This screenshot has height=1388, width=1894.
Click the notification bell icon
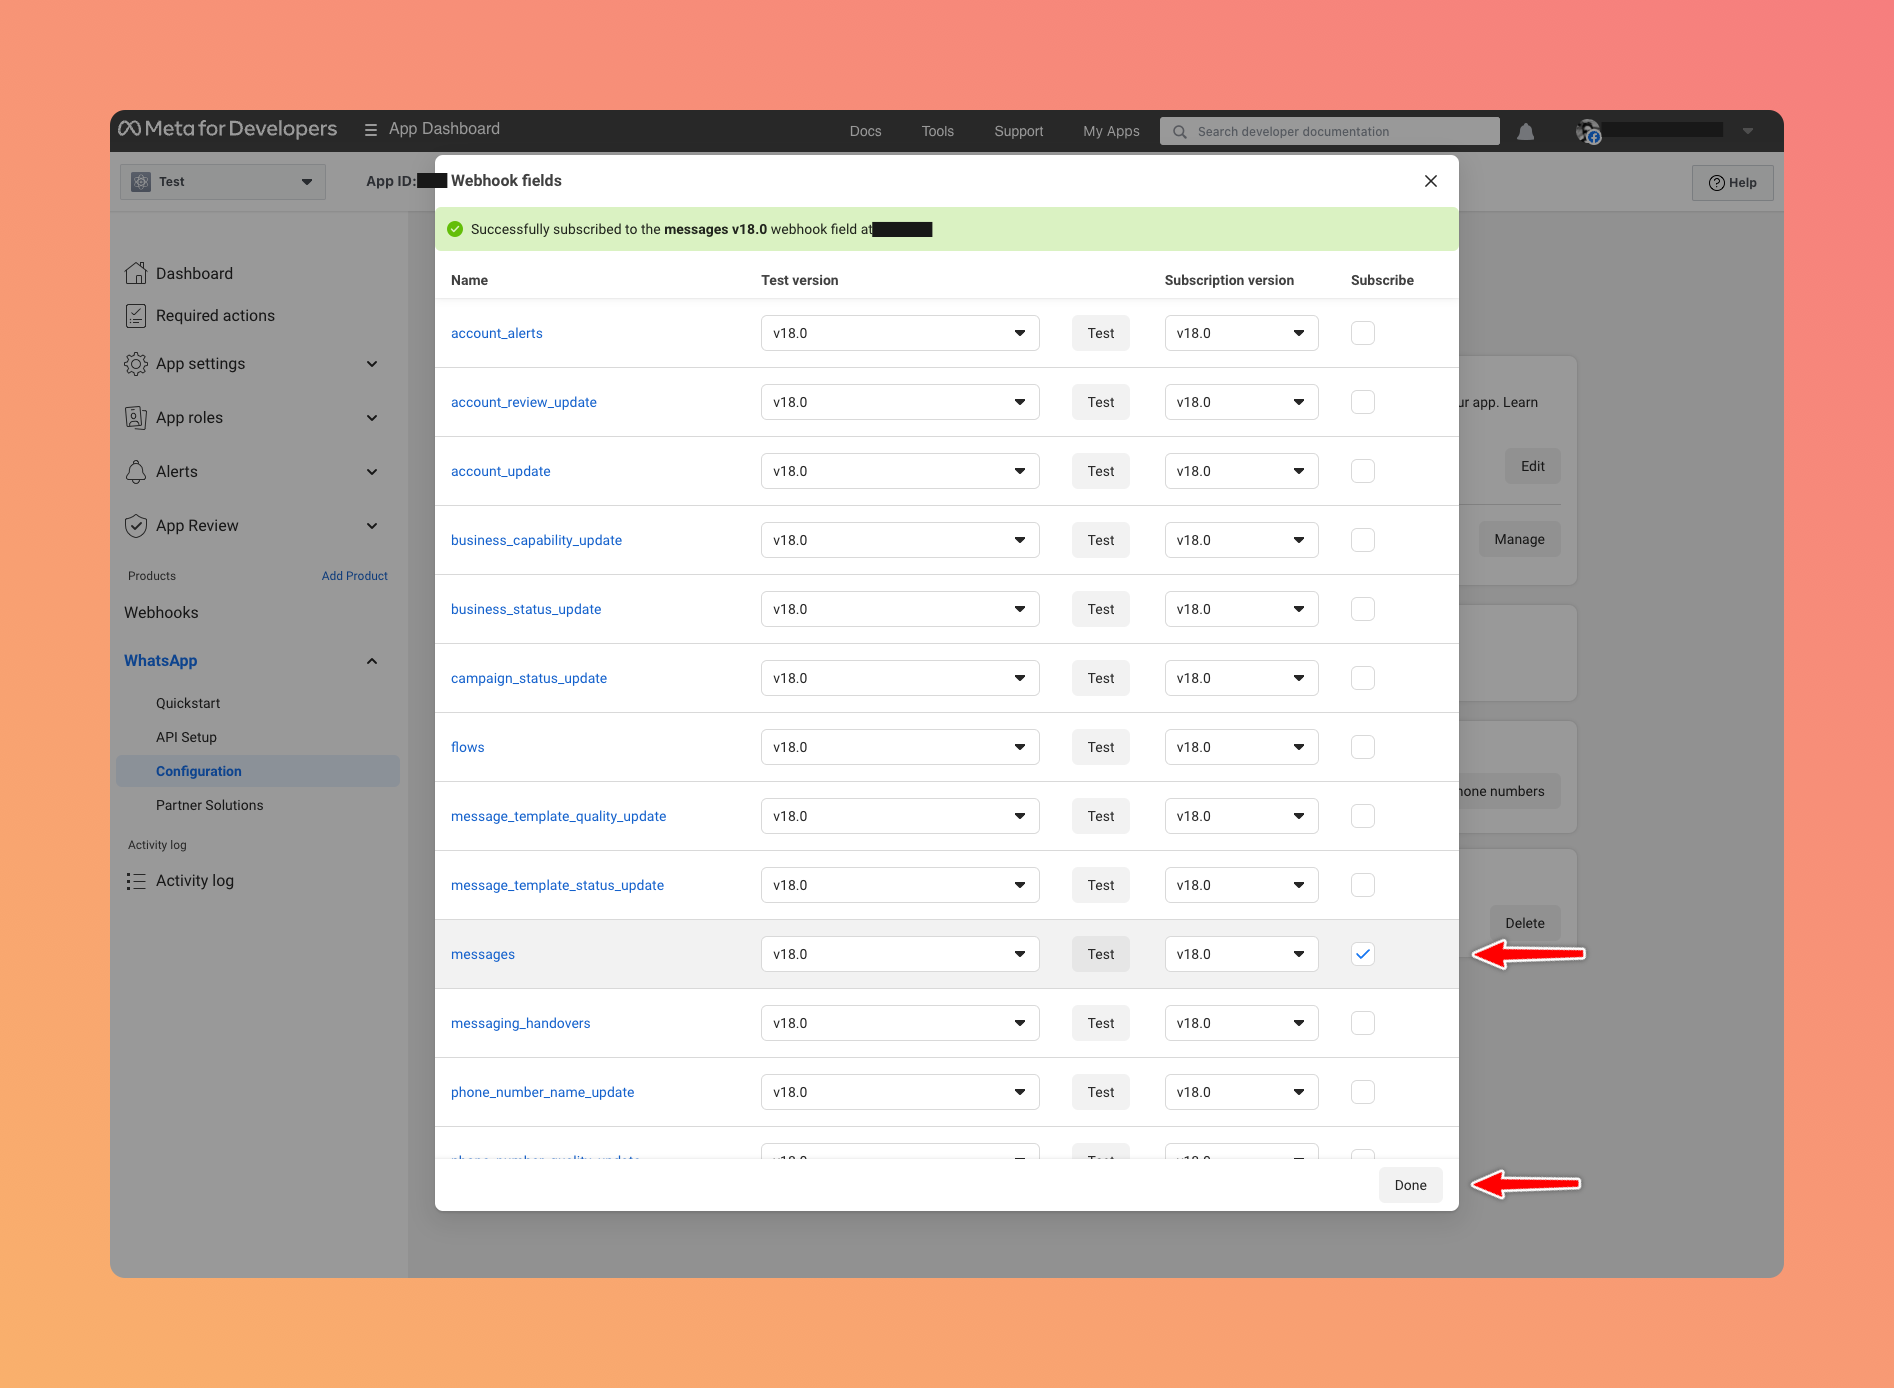click(x=1525, y=132)
